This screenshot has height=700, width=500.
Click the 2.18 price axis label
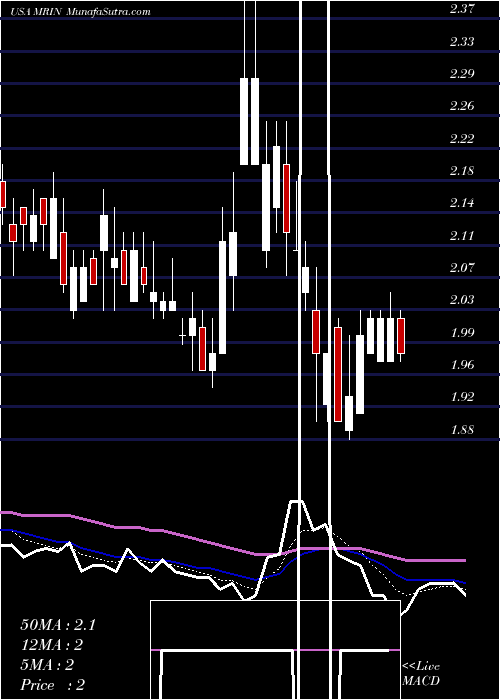click(462, 171)
